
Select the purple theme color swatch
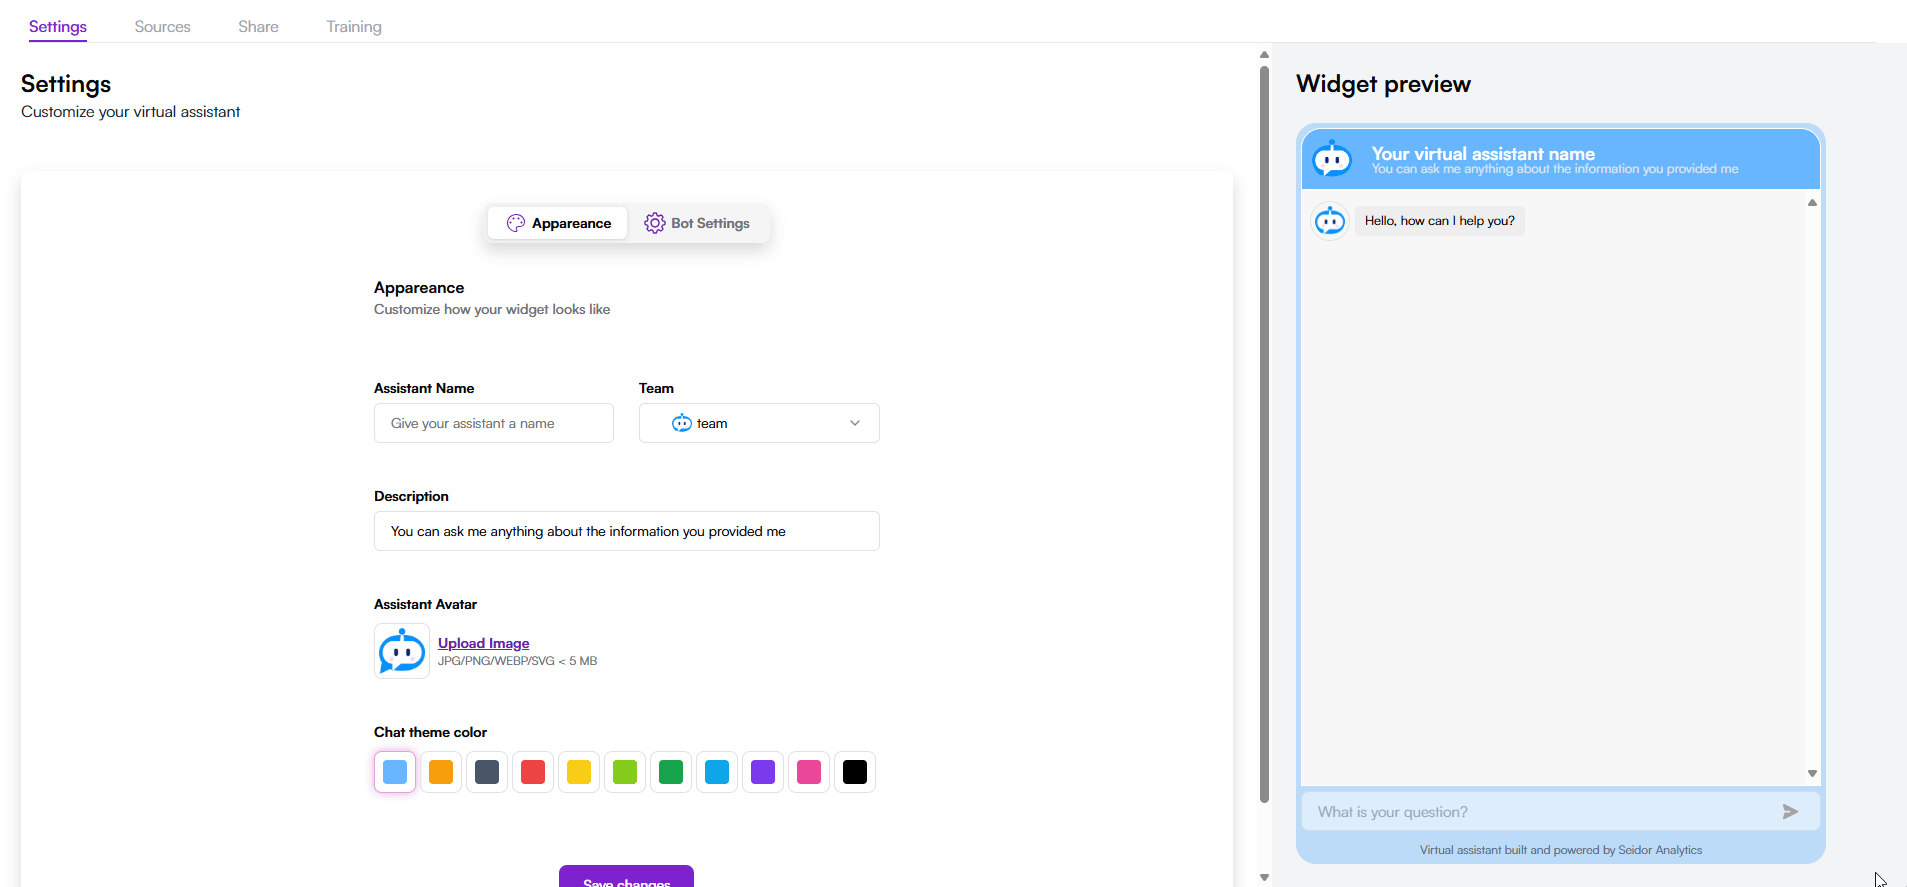pos(763,772)
